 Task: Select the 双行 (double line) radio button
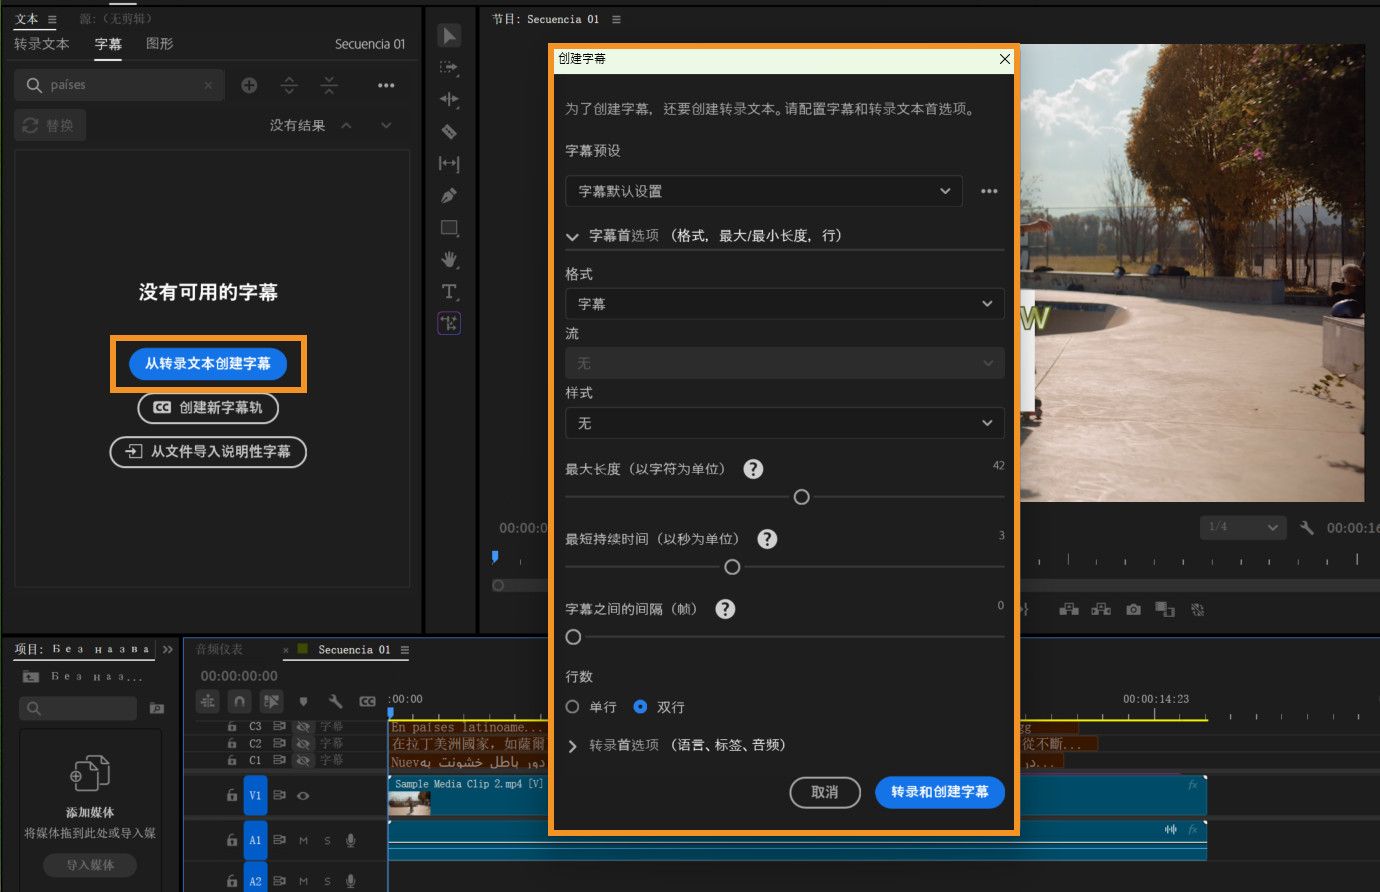(640, 707)
